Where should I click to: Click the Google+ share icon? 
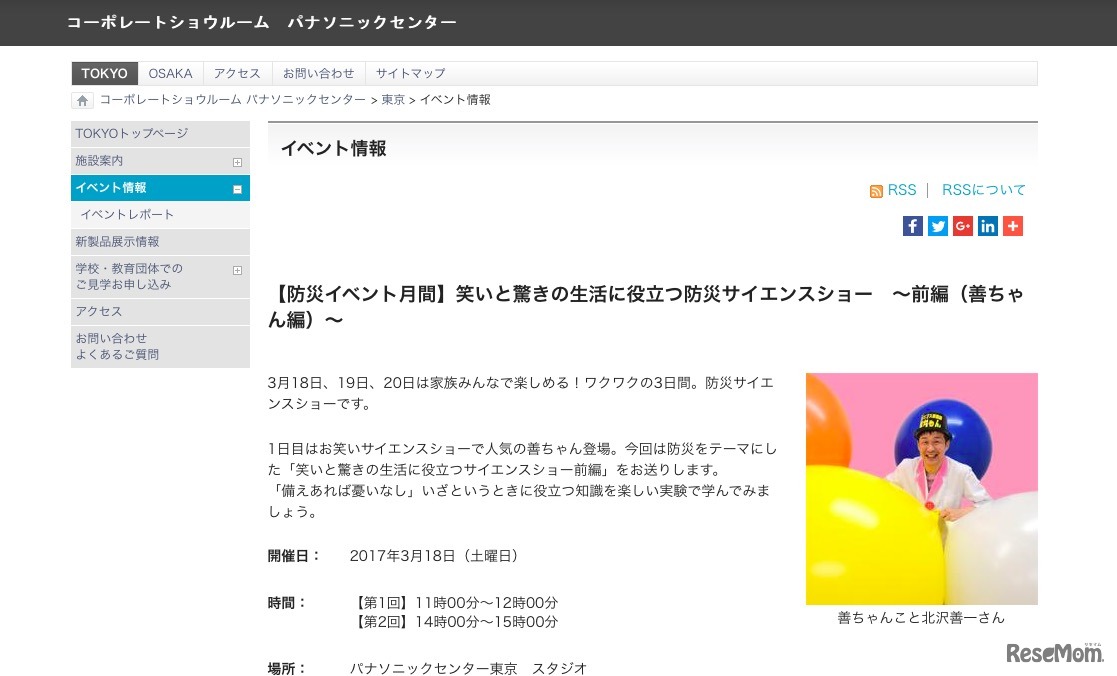(x=962, y=226)
